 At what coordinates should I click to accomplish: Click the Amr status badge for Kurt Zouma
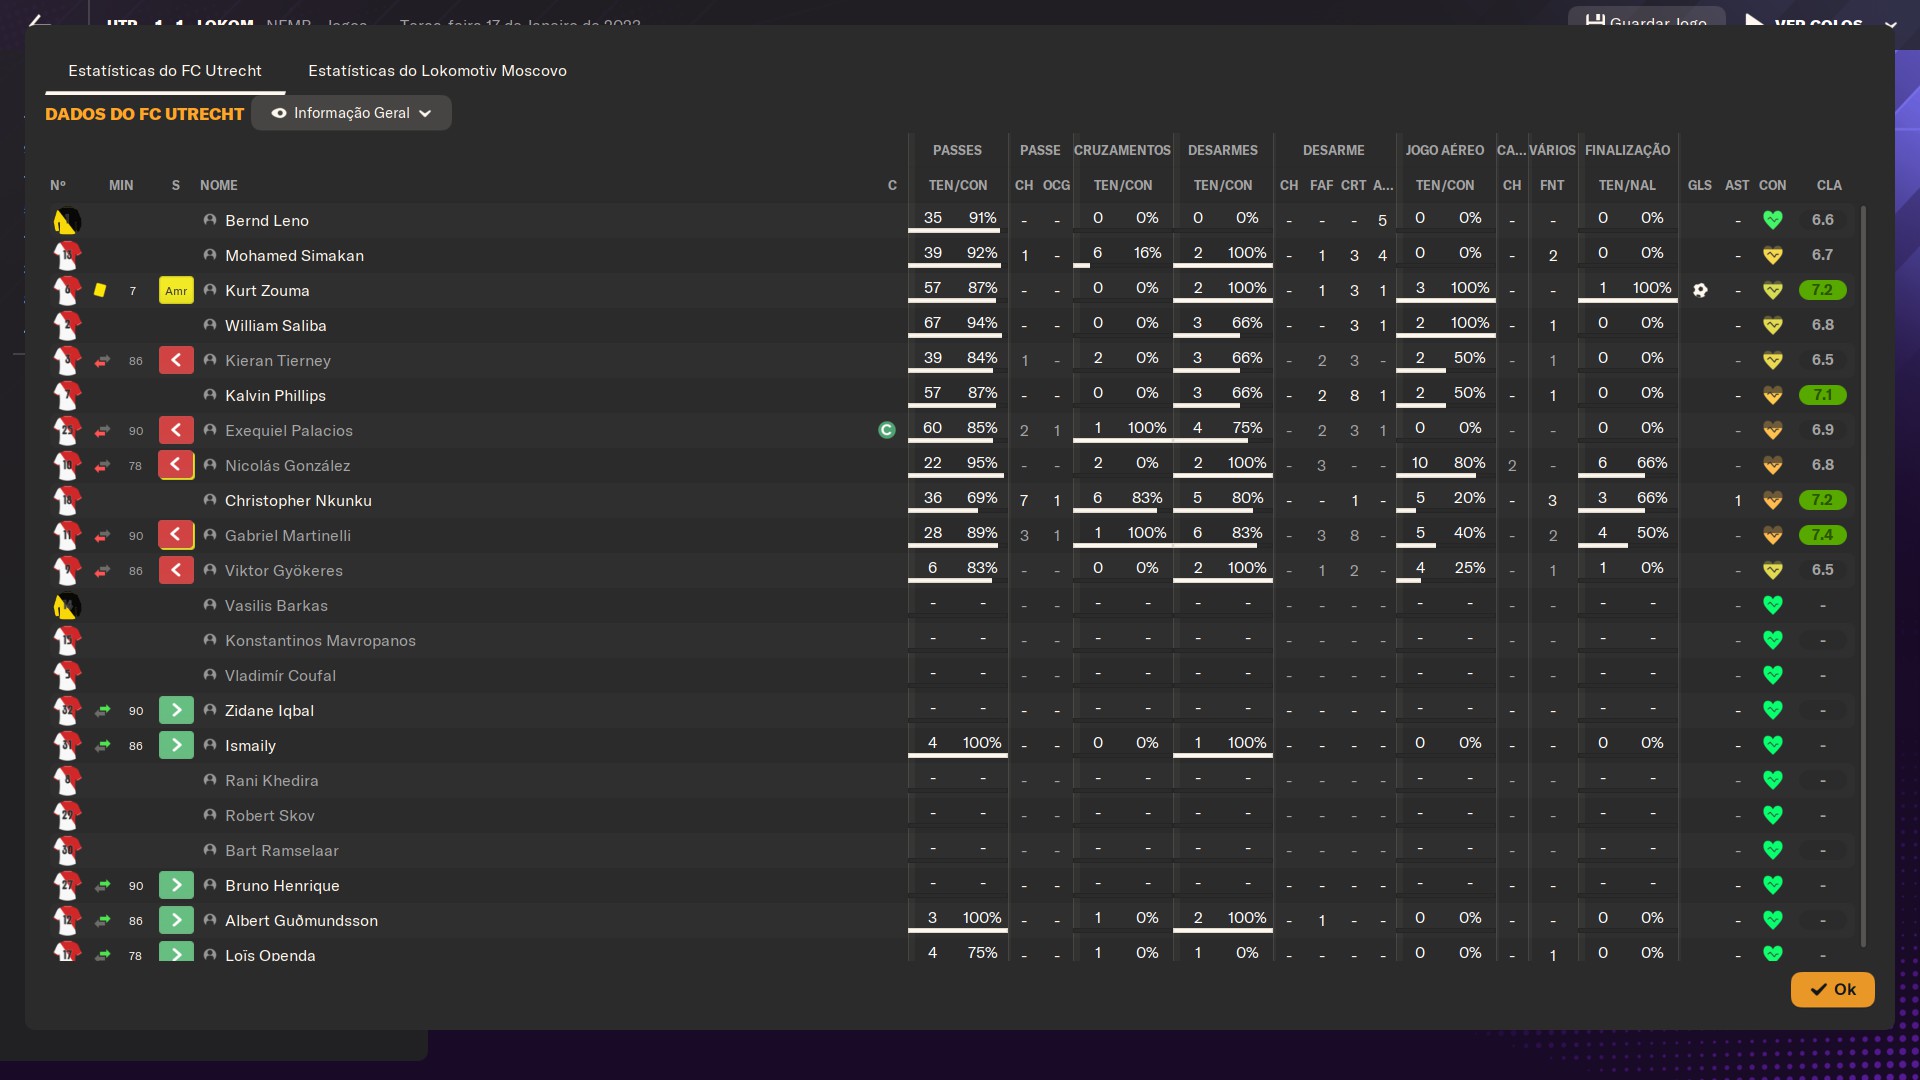176,291
